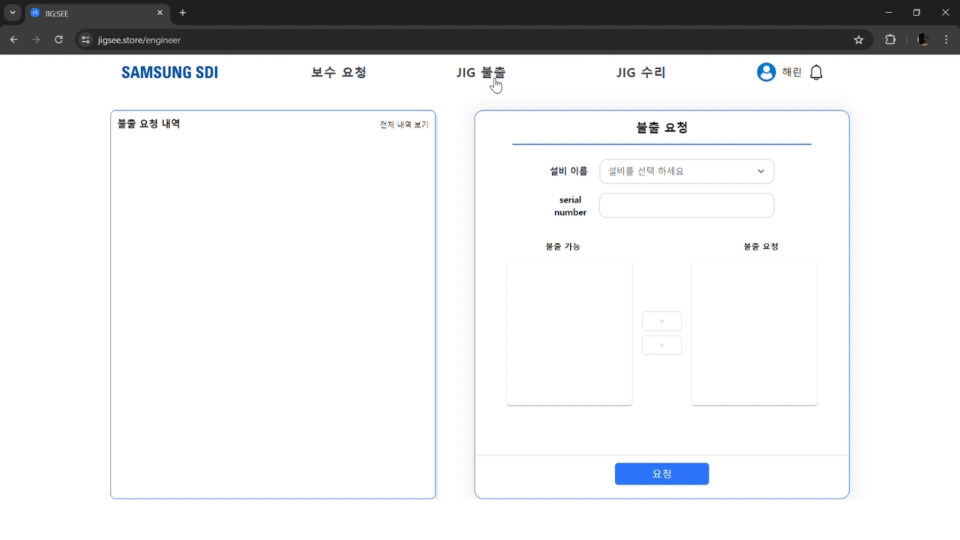Viewport: 960px width, 540px height.
Task: Bookmark this page with the star icon
Action: point(858,40)
